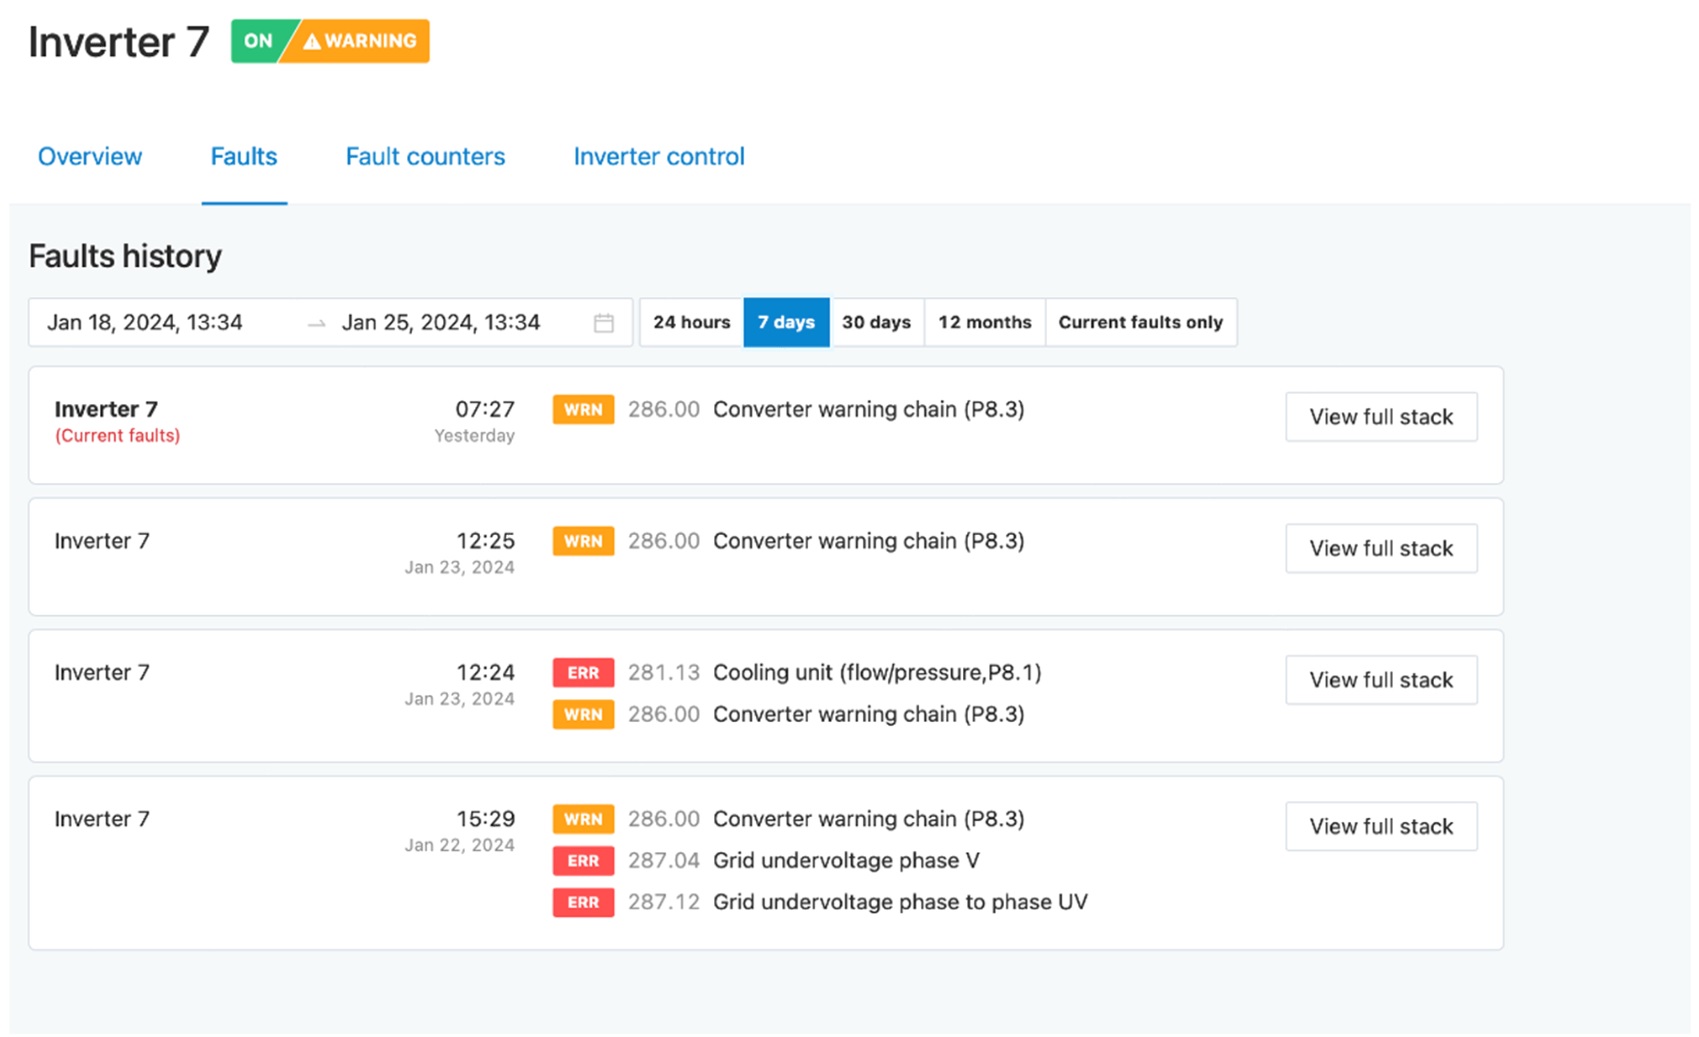The width and height of the screenshot is (1699, 1037).
Task: View full stack for 15:29 Jan 22 entry
Action: click(x=1381, y=826)
